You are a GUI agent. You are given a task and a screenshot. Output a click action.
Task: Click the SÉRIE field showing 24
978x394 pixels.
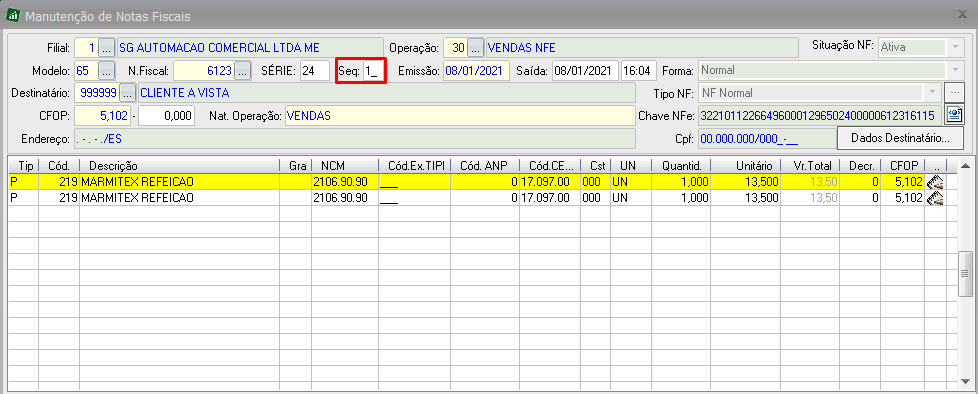tap(315, 70)
